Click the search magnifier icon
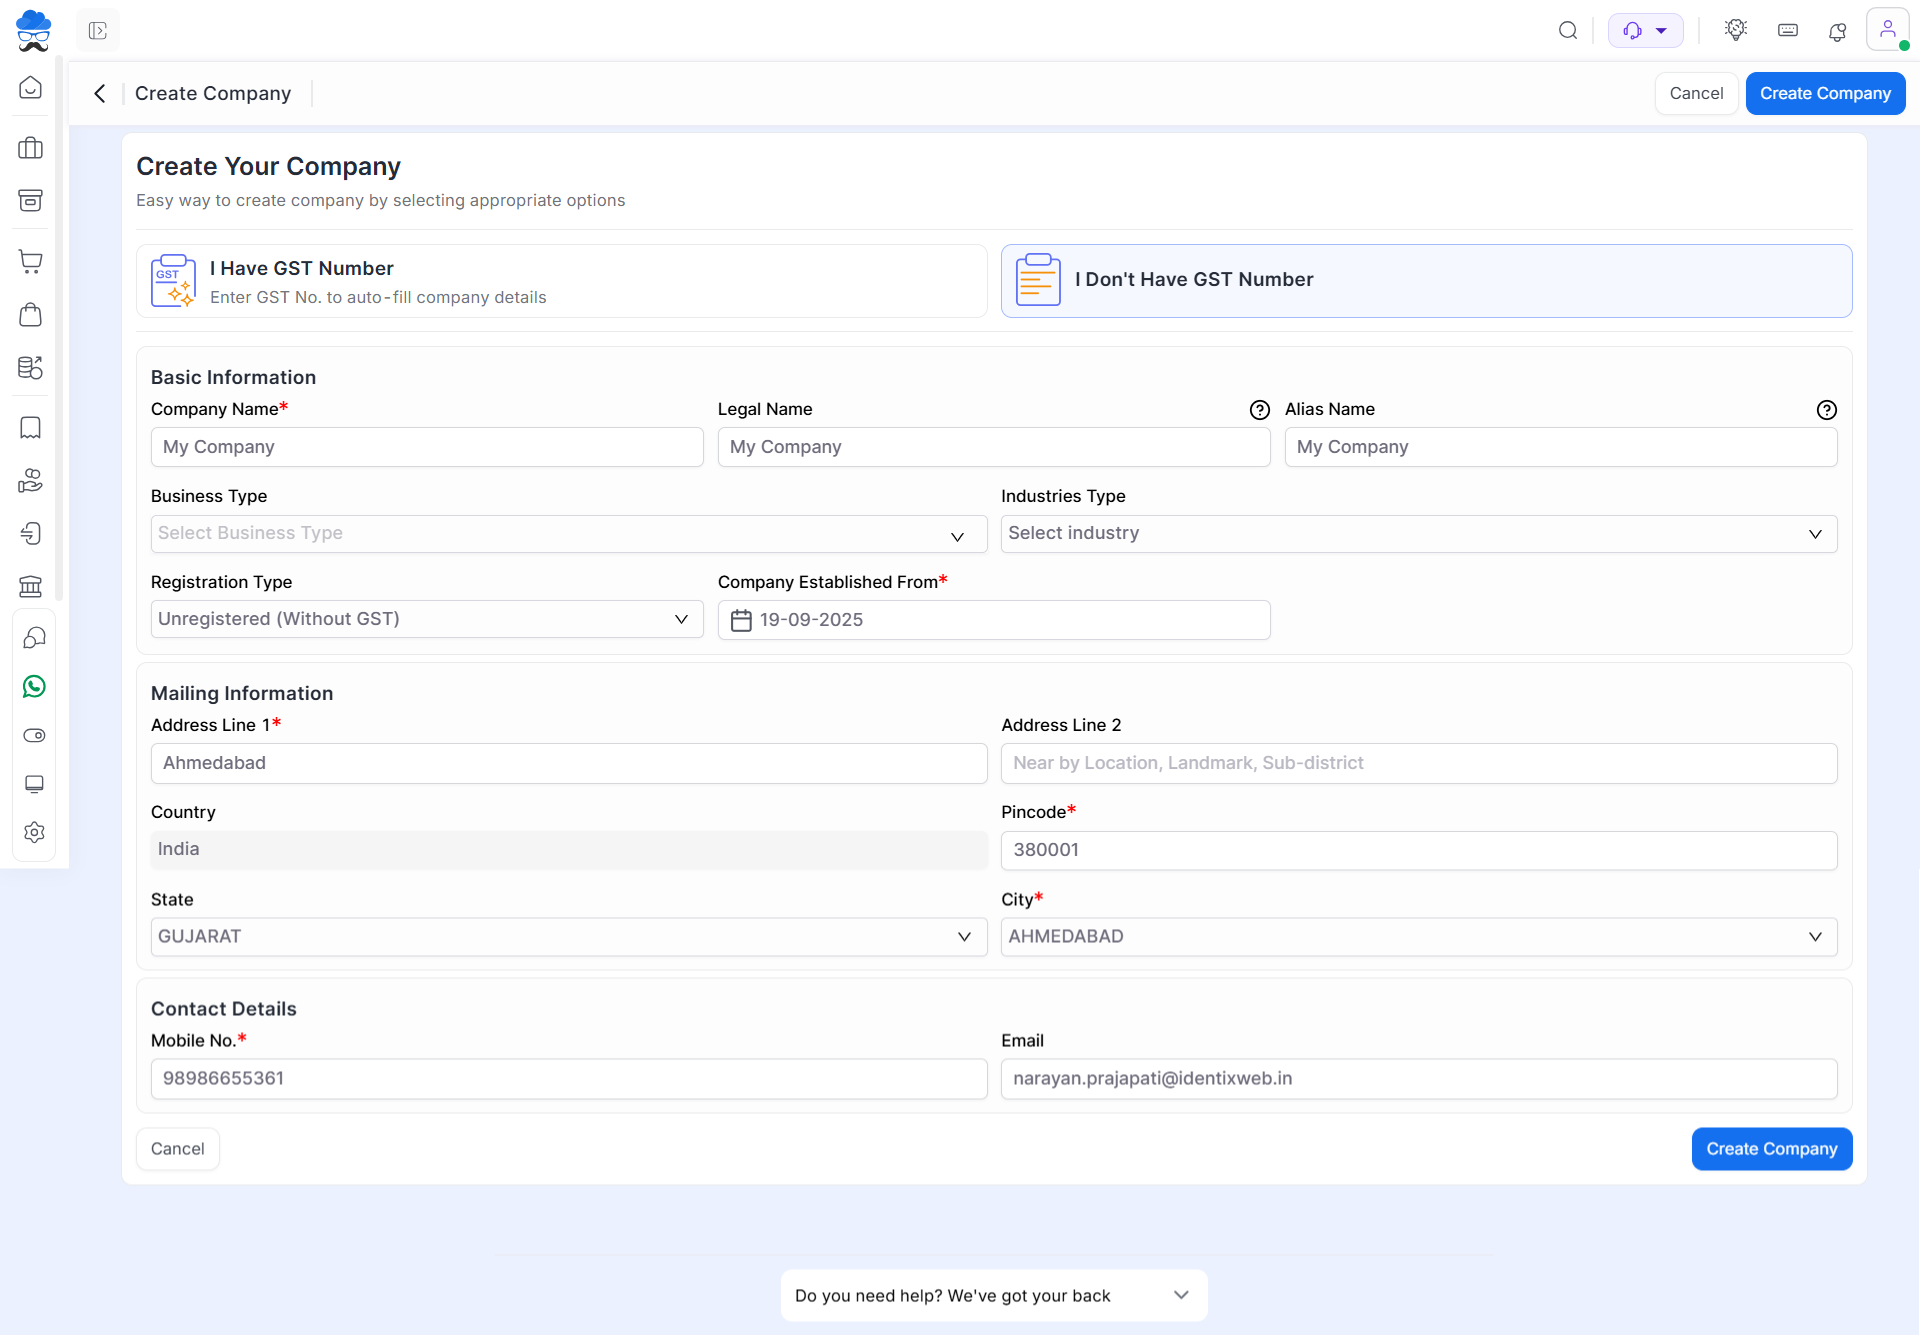Viewport: 1920px width, 1336px height. click(x=1568, y=31)
